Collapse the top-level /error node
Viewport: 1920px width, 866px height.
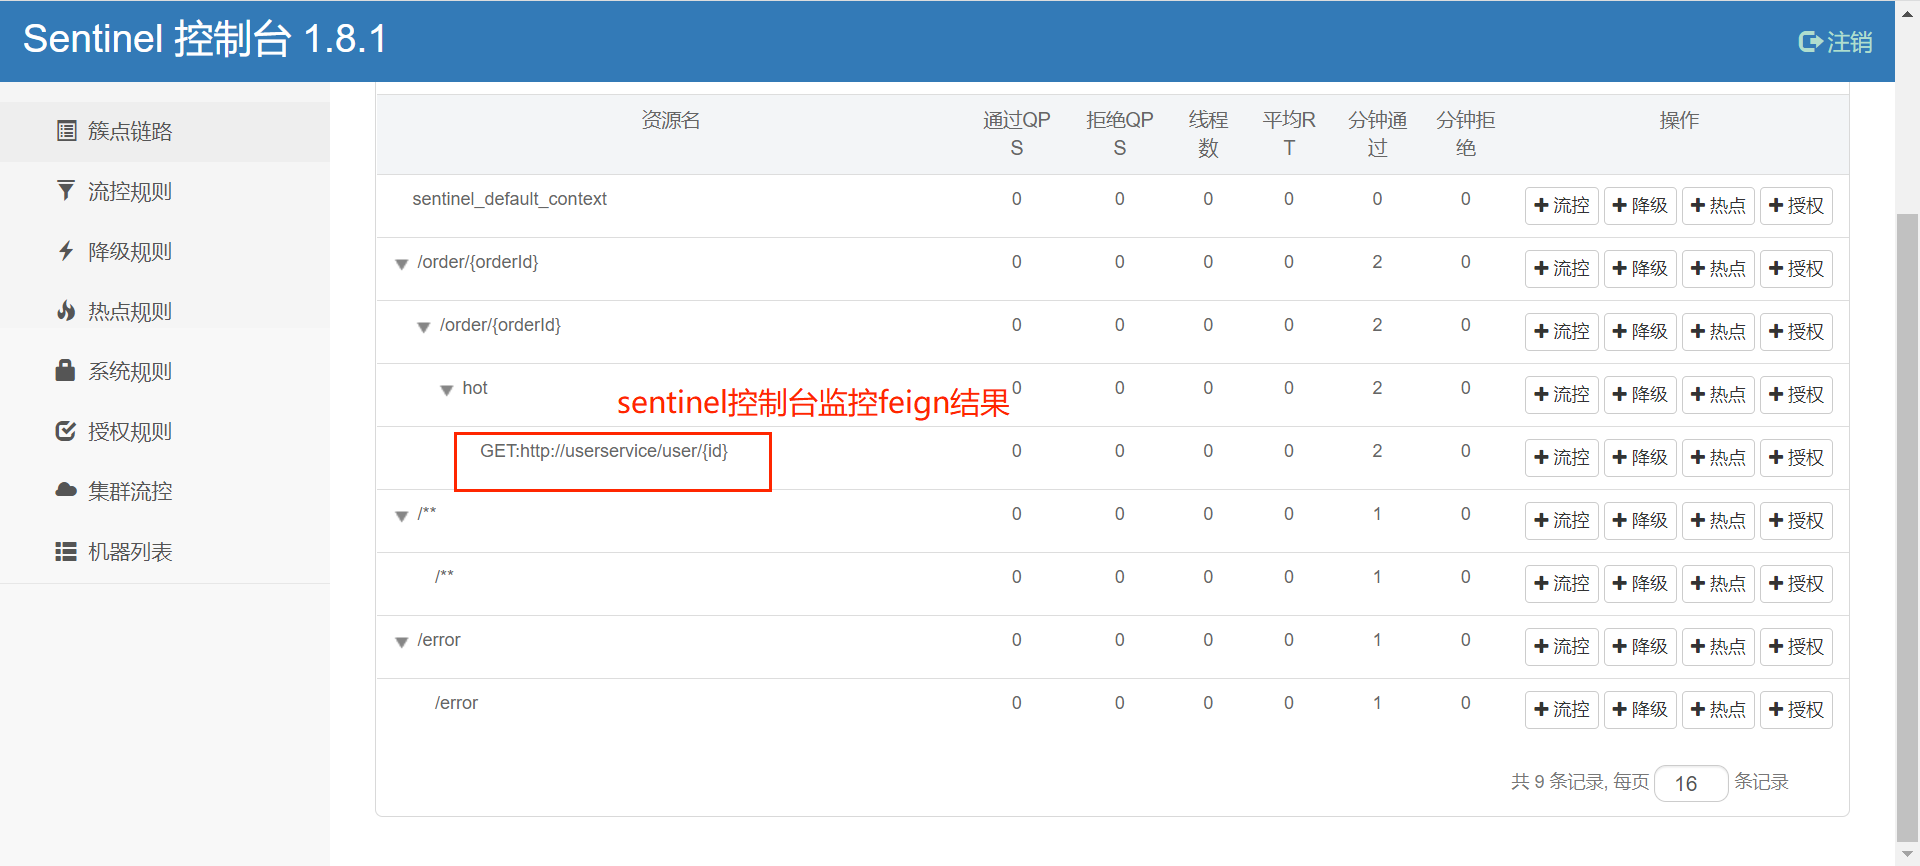point(402,642)
